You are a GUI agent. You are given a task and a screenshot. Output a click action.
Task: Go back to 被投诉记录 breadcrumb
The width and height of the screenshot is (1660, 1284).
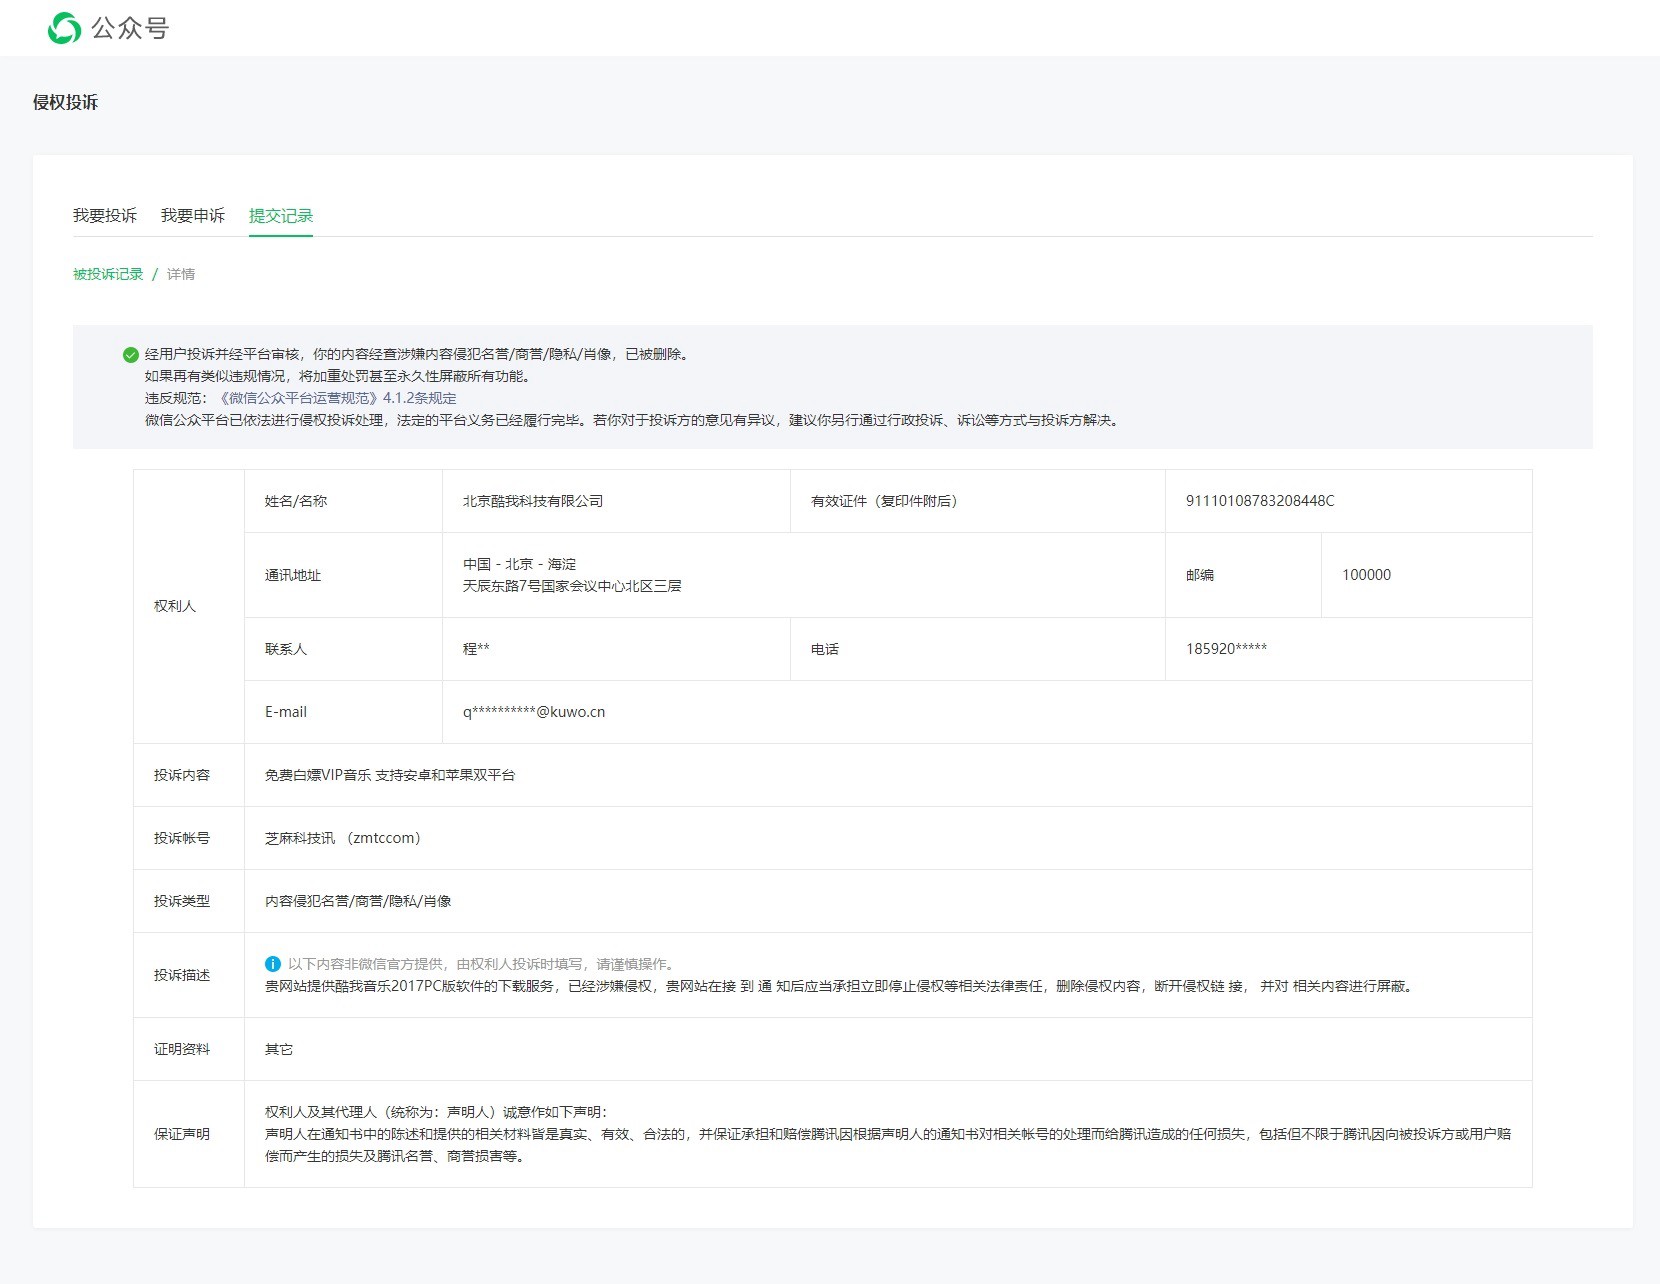[x=108, y=274]
